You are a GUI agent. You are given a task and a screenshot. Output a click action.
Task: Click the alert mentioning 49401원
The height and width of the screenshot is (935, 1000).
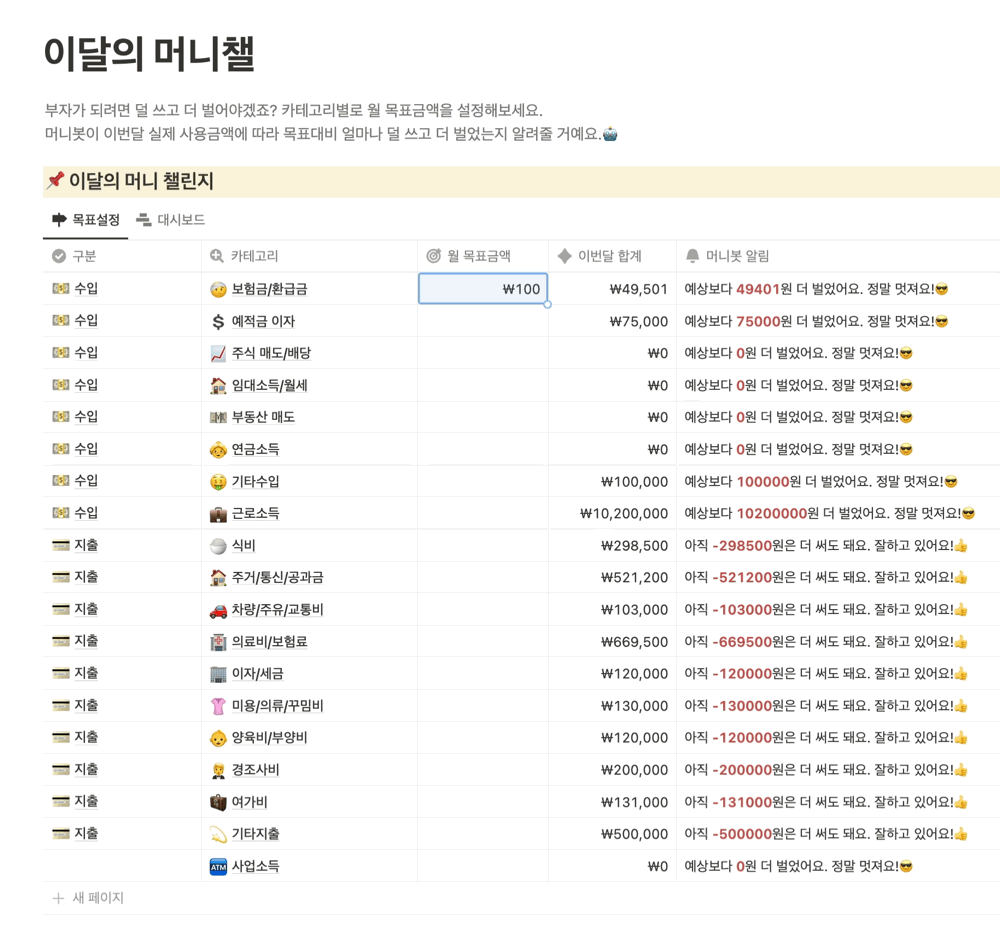(816, 289)
